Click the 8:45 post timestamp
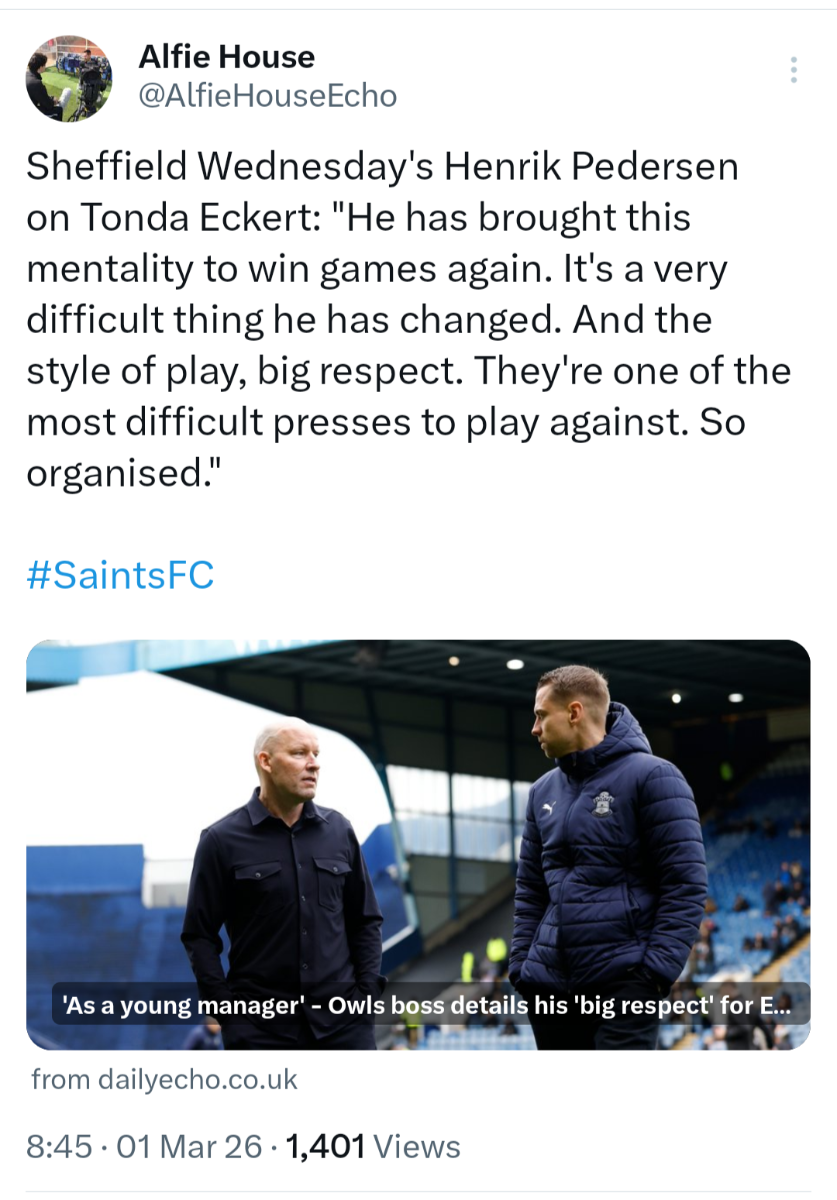 click(60, 1146)
